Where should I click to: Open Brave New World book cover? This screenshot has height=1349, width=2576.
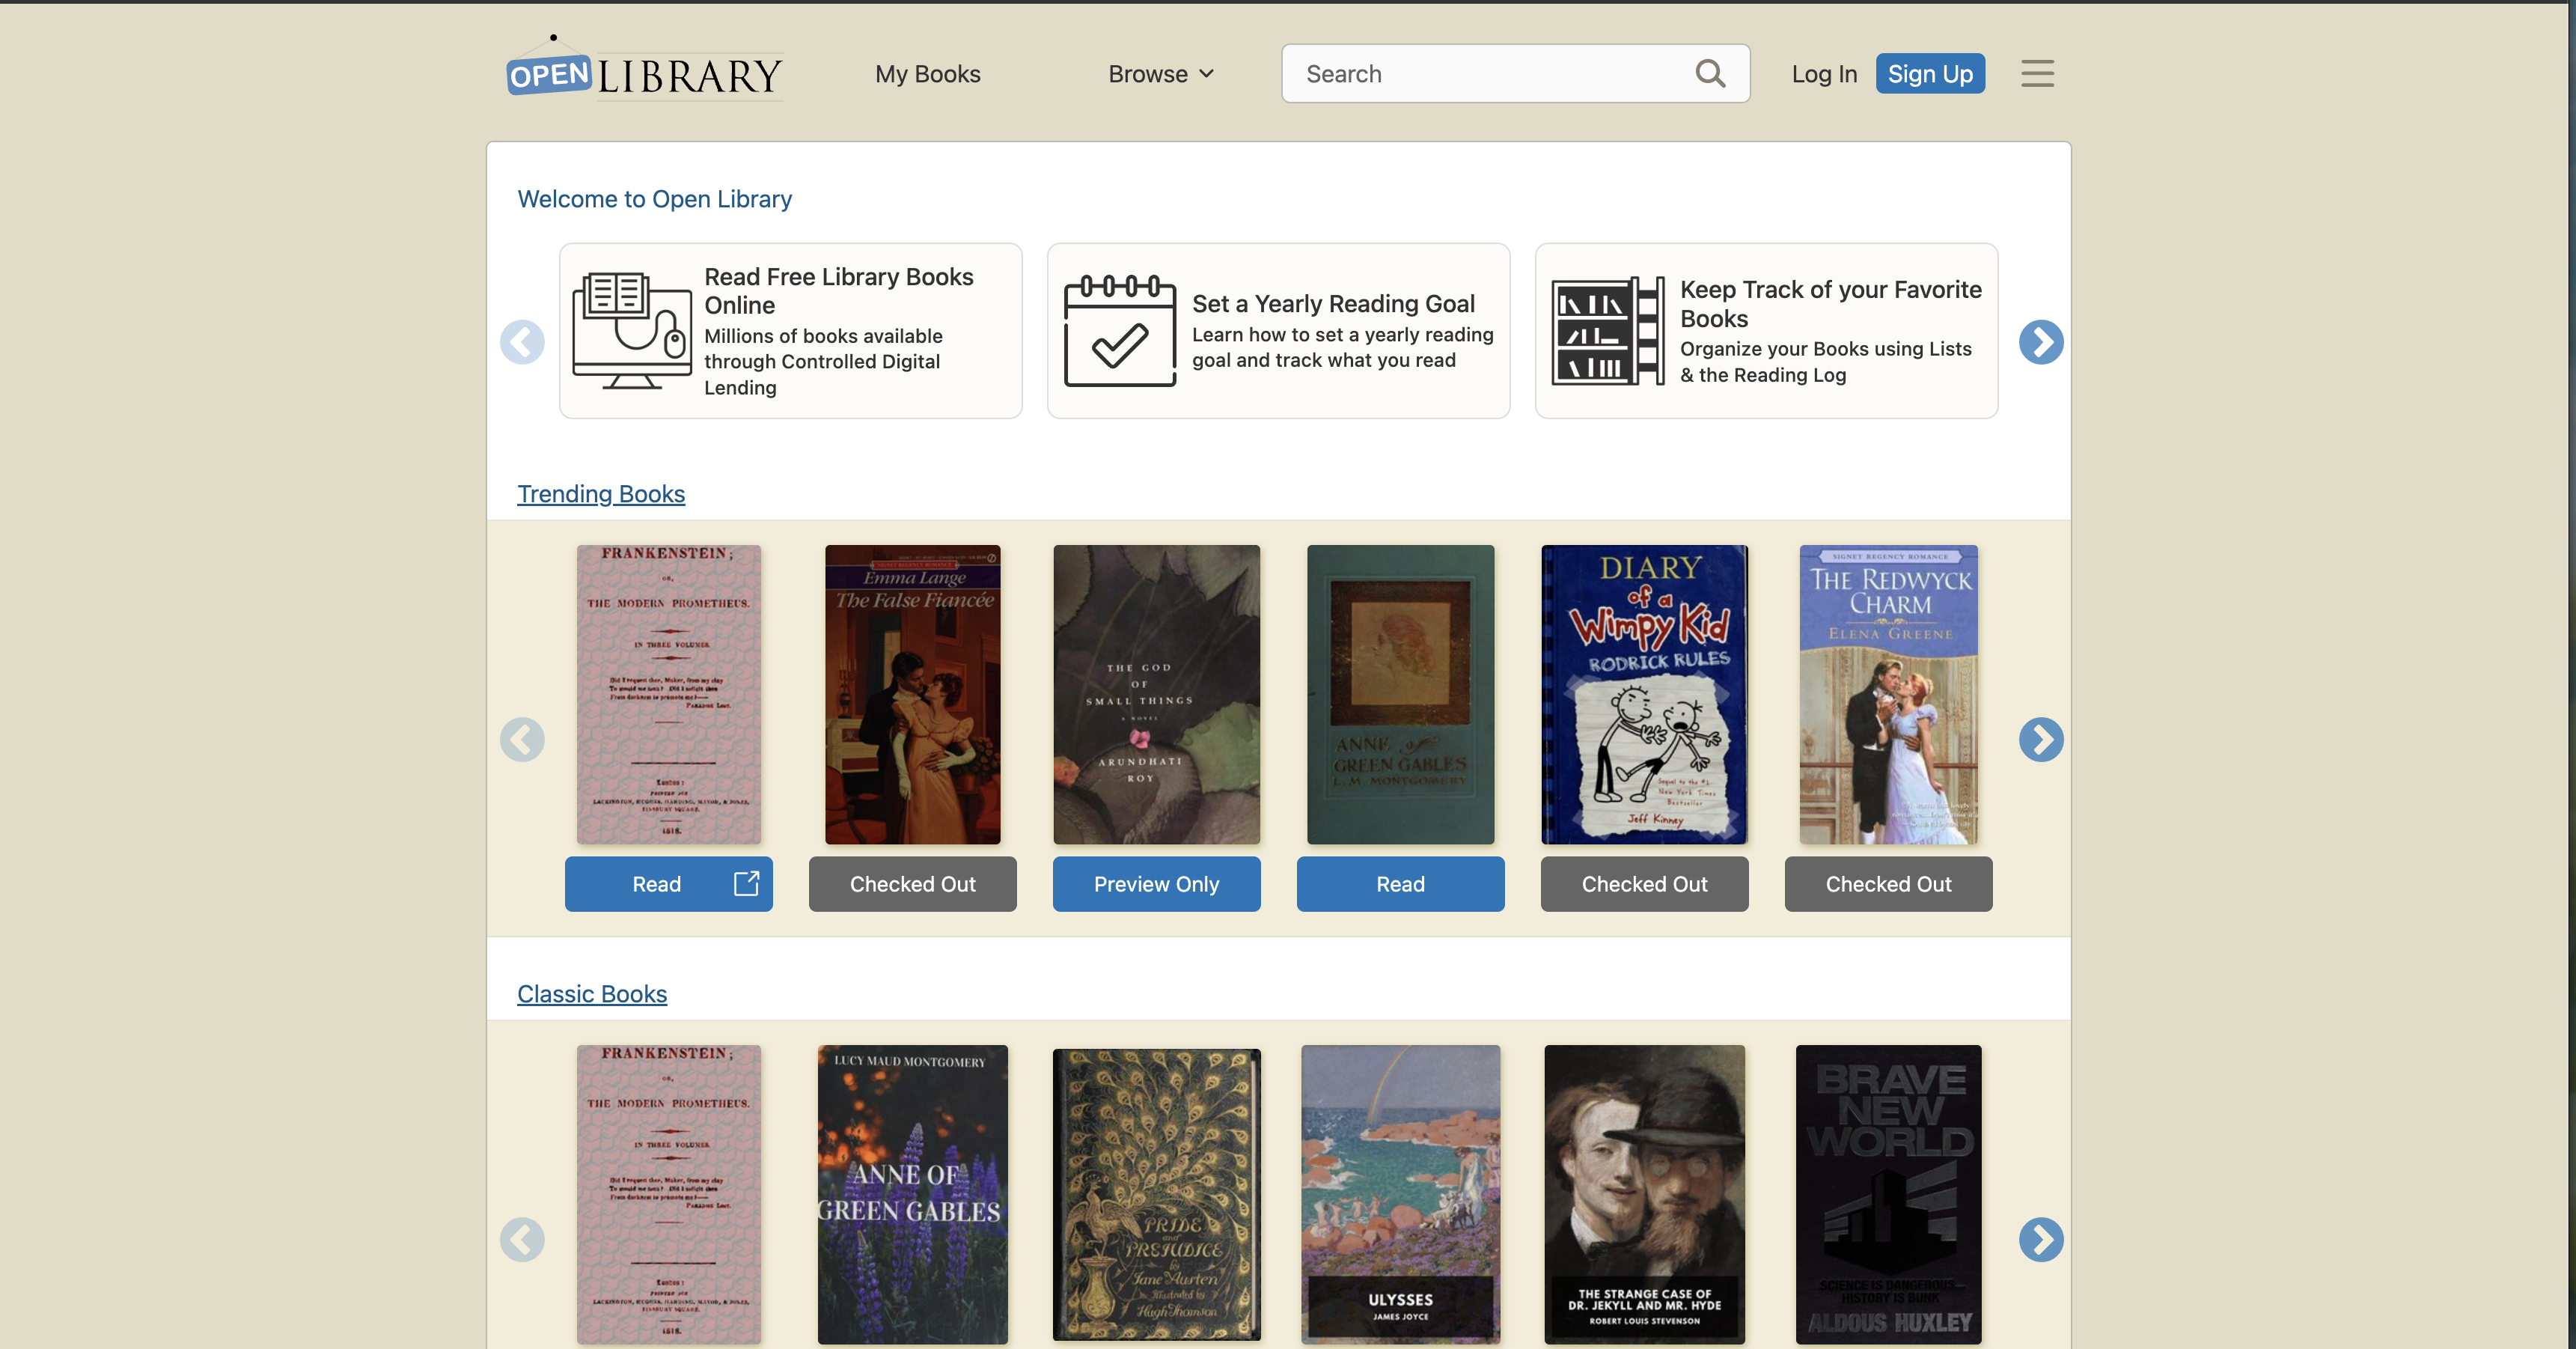1888,1194
